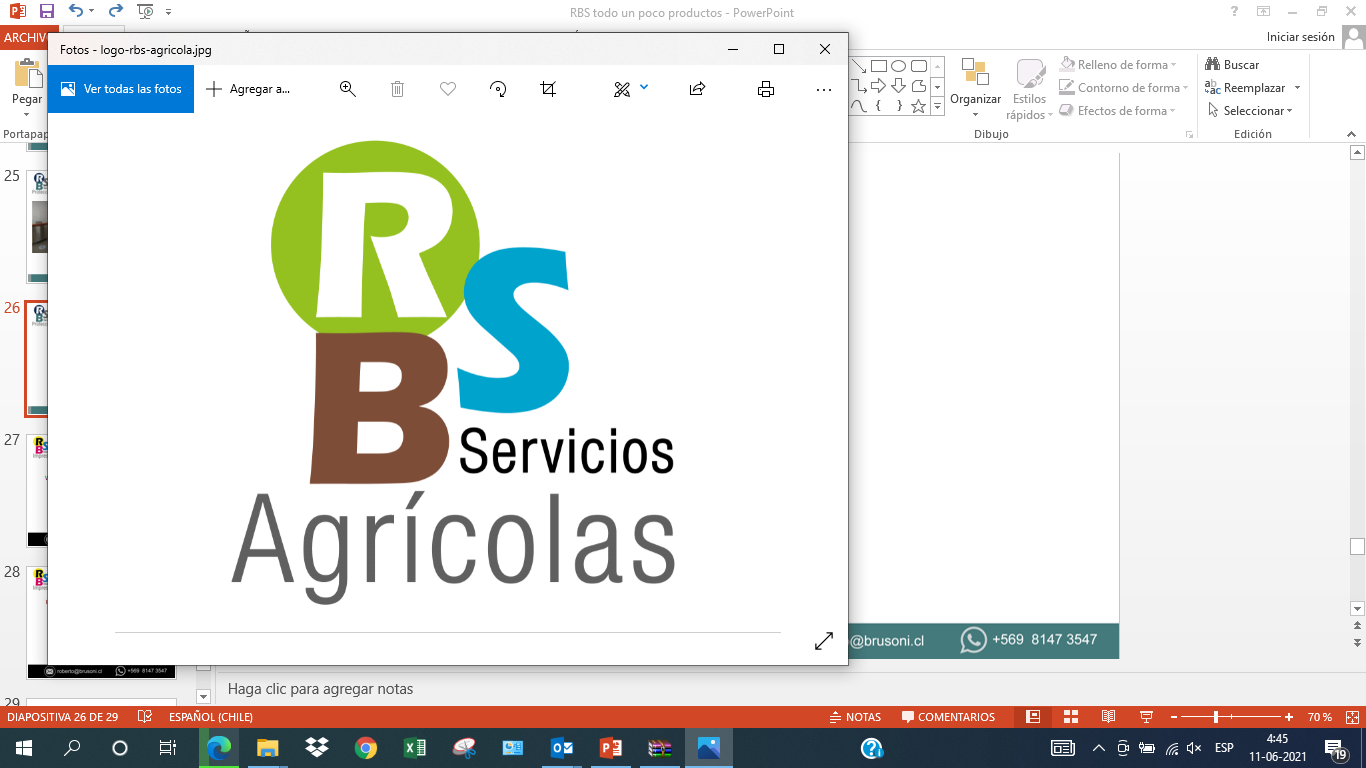Toggle COMENTARIOS pane in status bar
1366x768 pixels.
pyautogui.click(x=948, y=717)
